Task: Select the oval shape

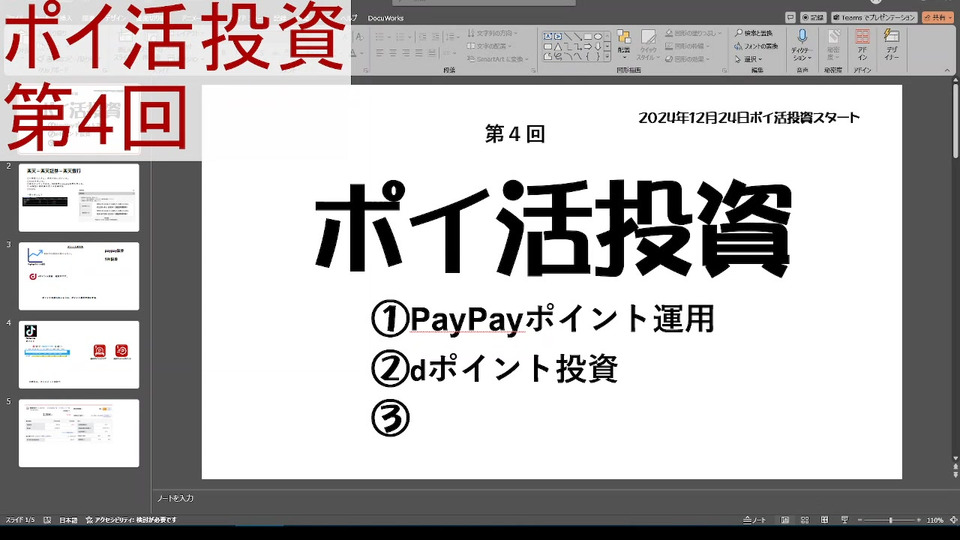Action: (598, 37)
